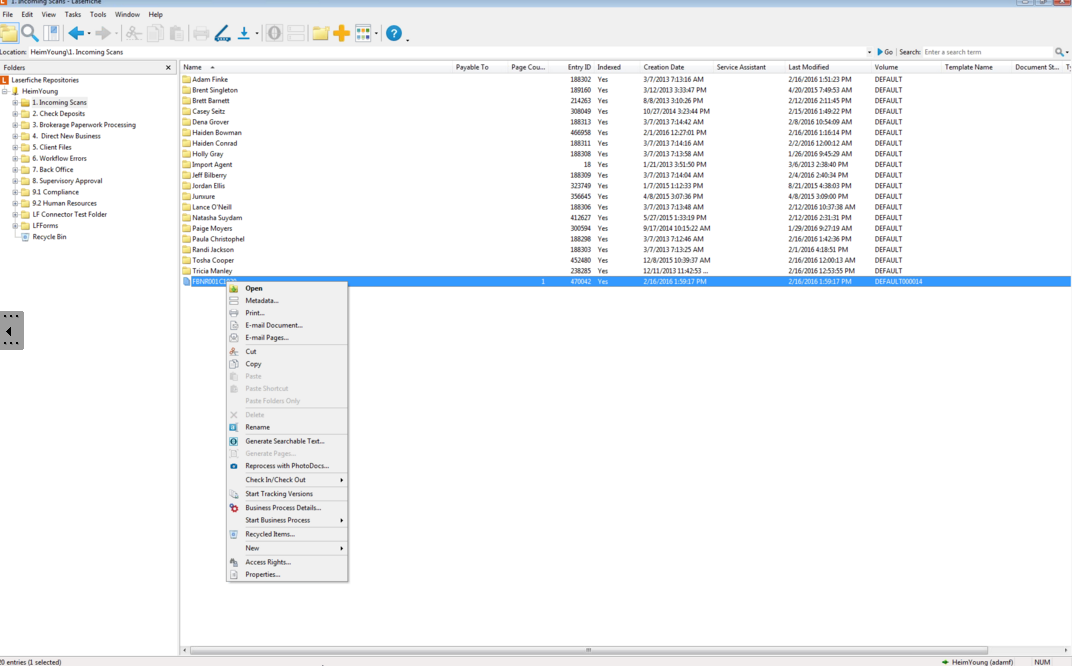This screenshot has width=1072, height=666.
Task: Click the horizontal scrollbar at list bottom
Action: pos(588,650)
